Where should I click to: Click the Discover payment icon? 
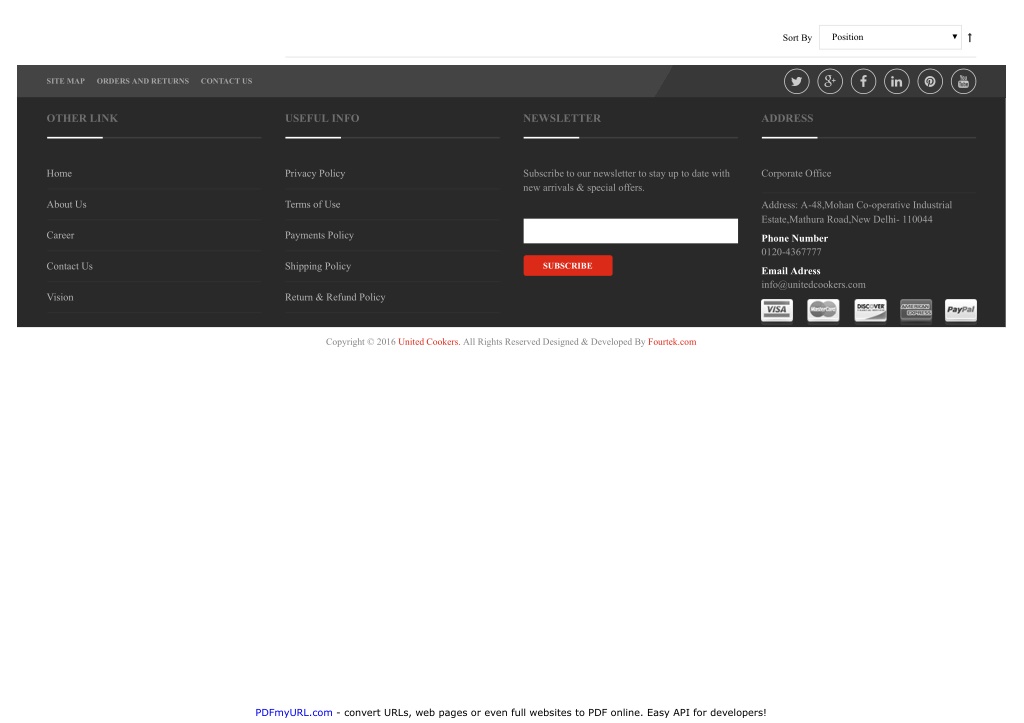[x=870, y=310]
